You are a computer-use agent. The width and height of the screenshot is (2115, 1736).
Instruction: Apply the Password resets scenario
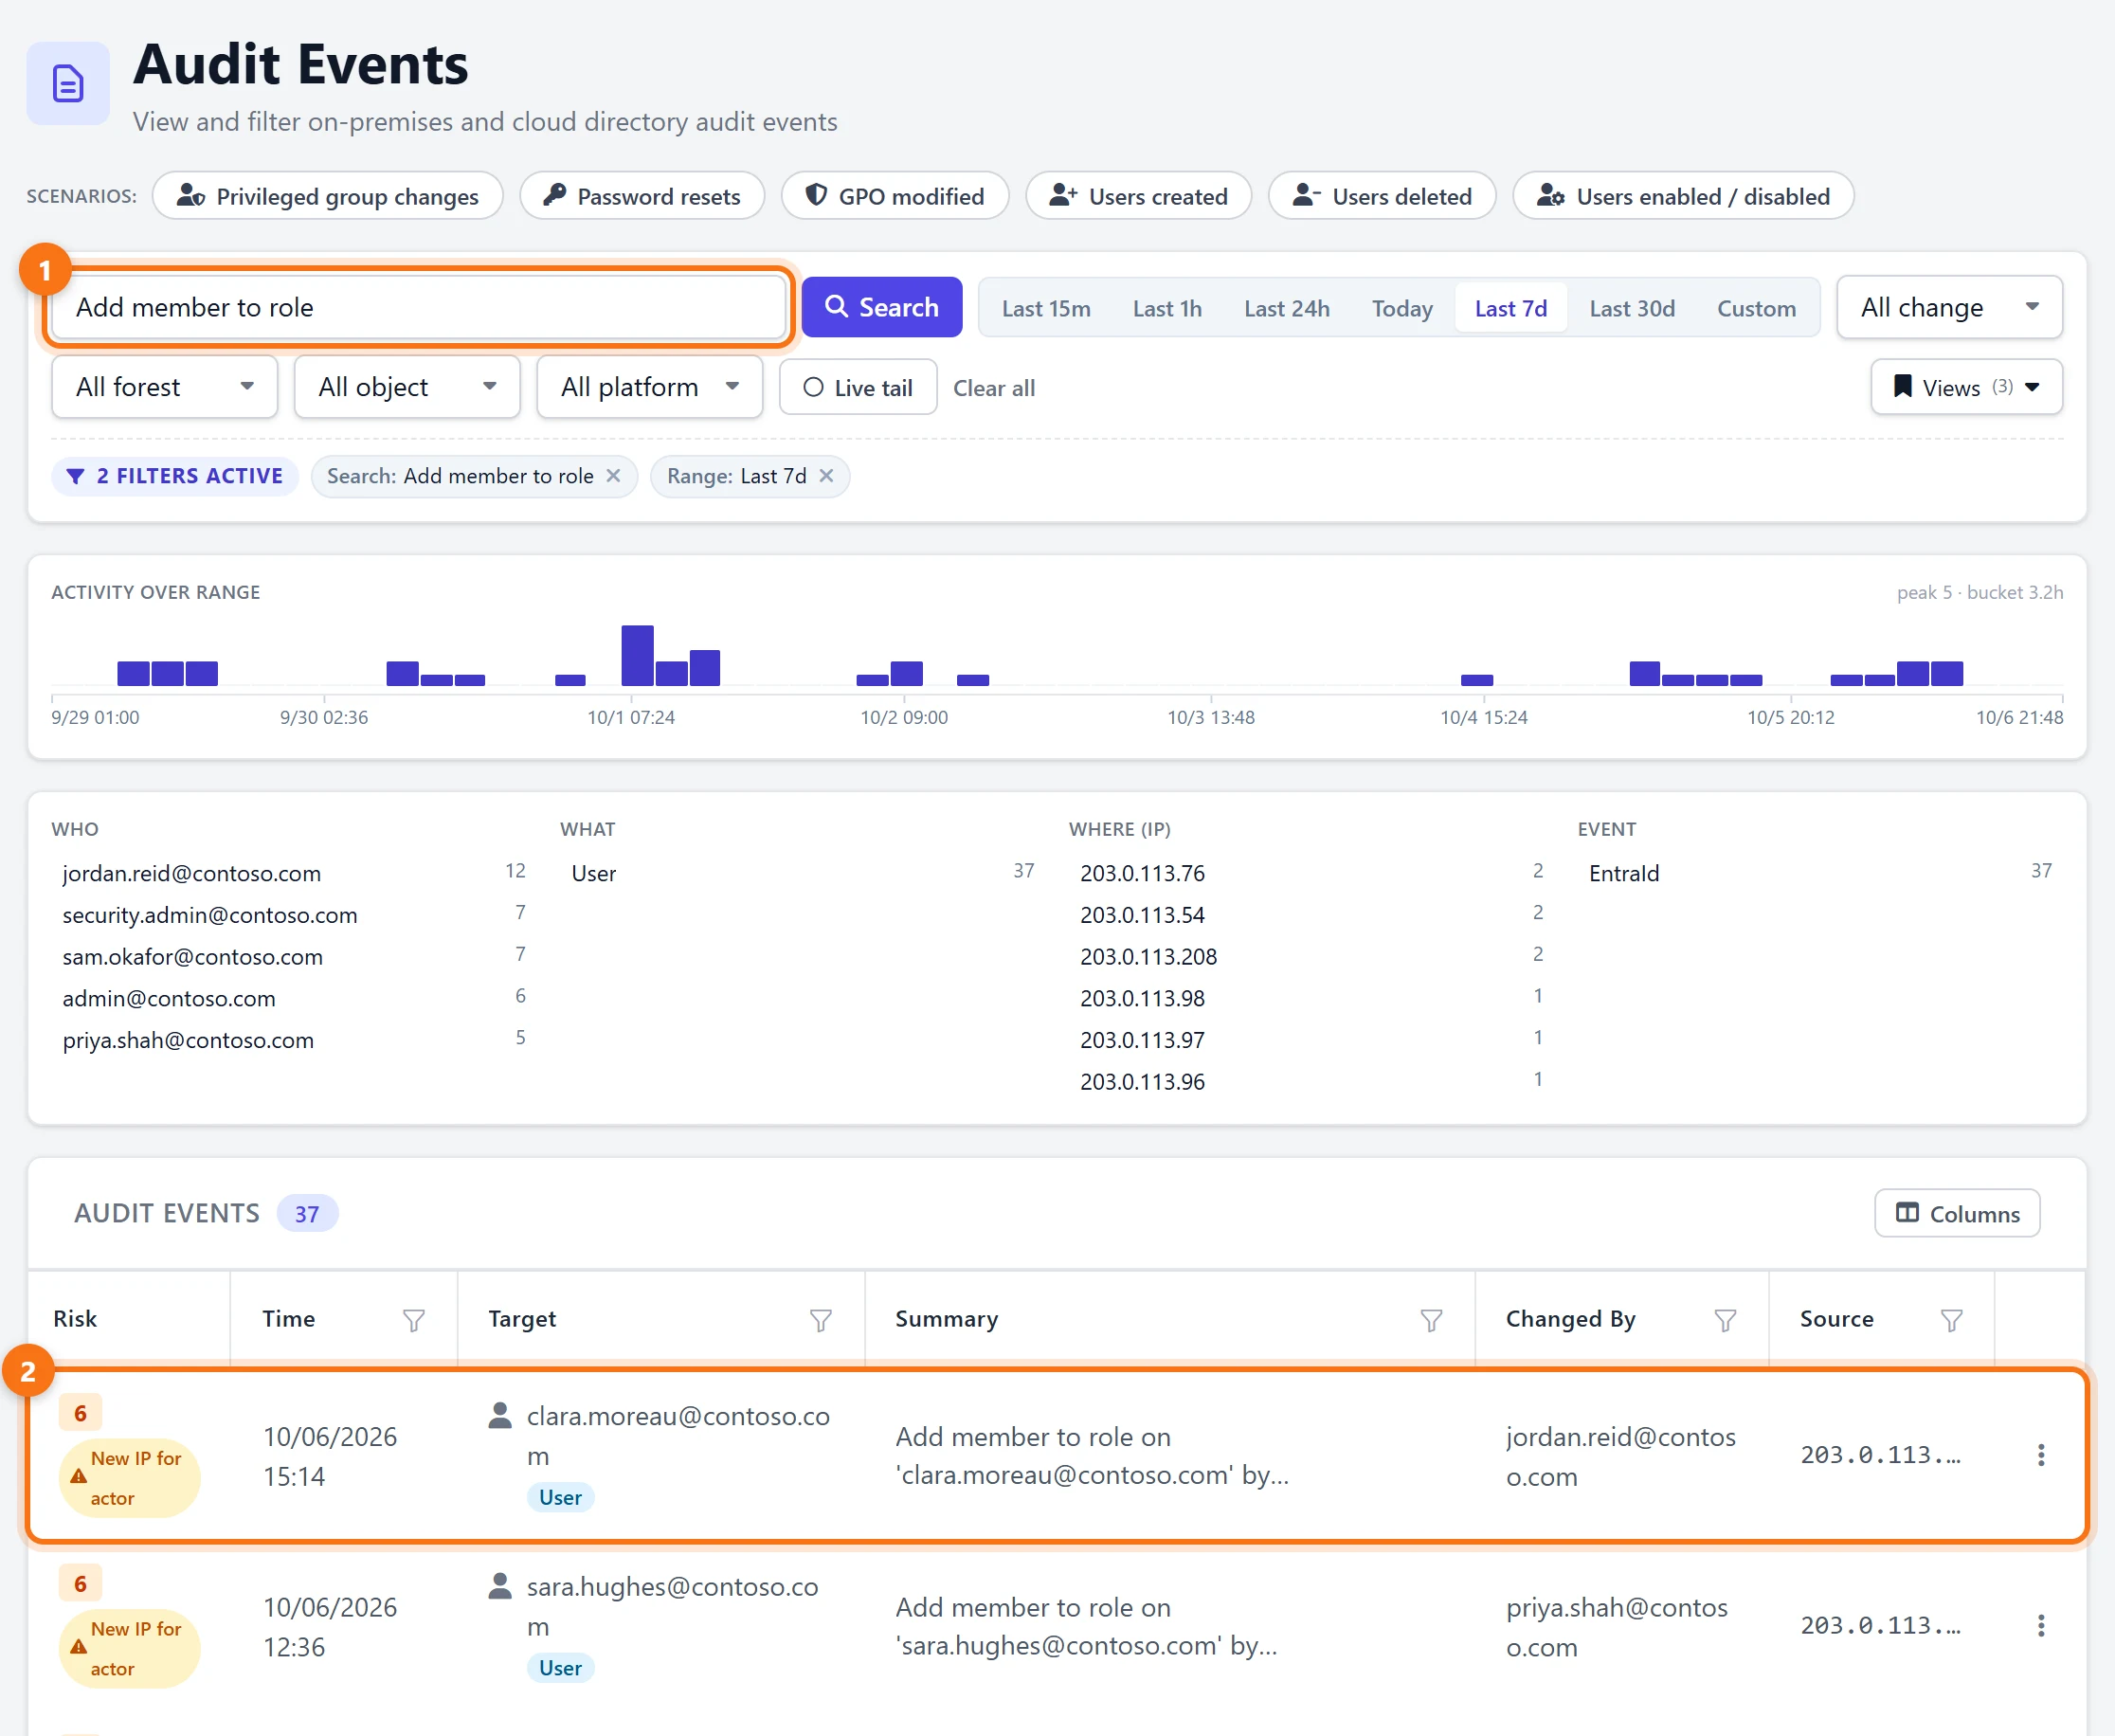(642, 196)
